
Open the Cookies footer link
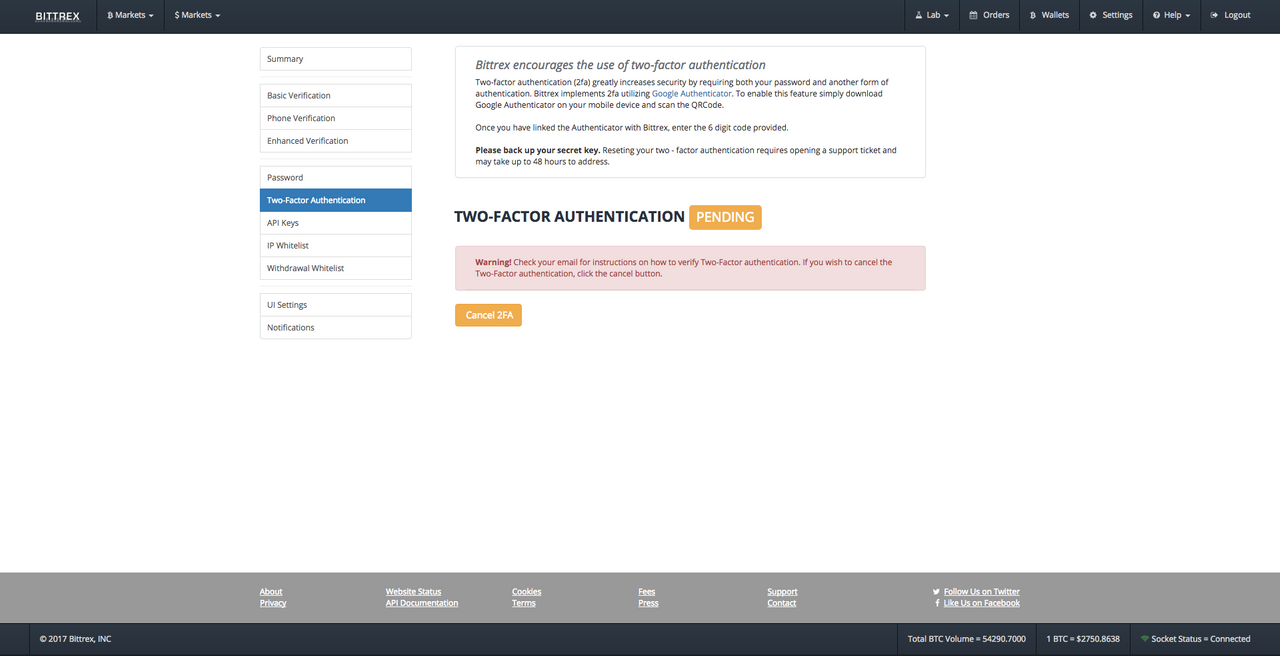[x=526, y=592]
